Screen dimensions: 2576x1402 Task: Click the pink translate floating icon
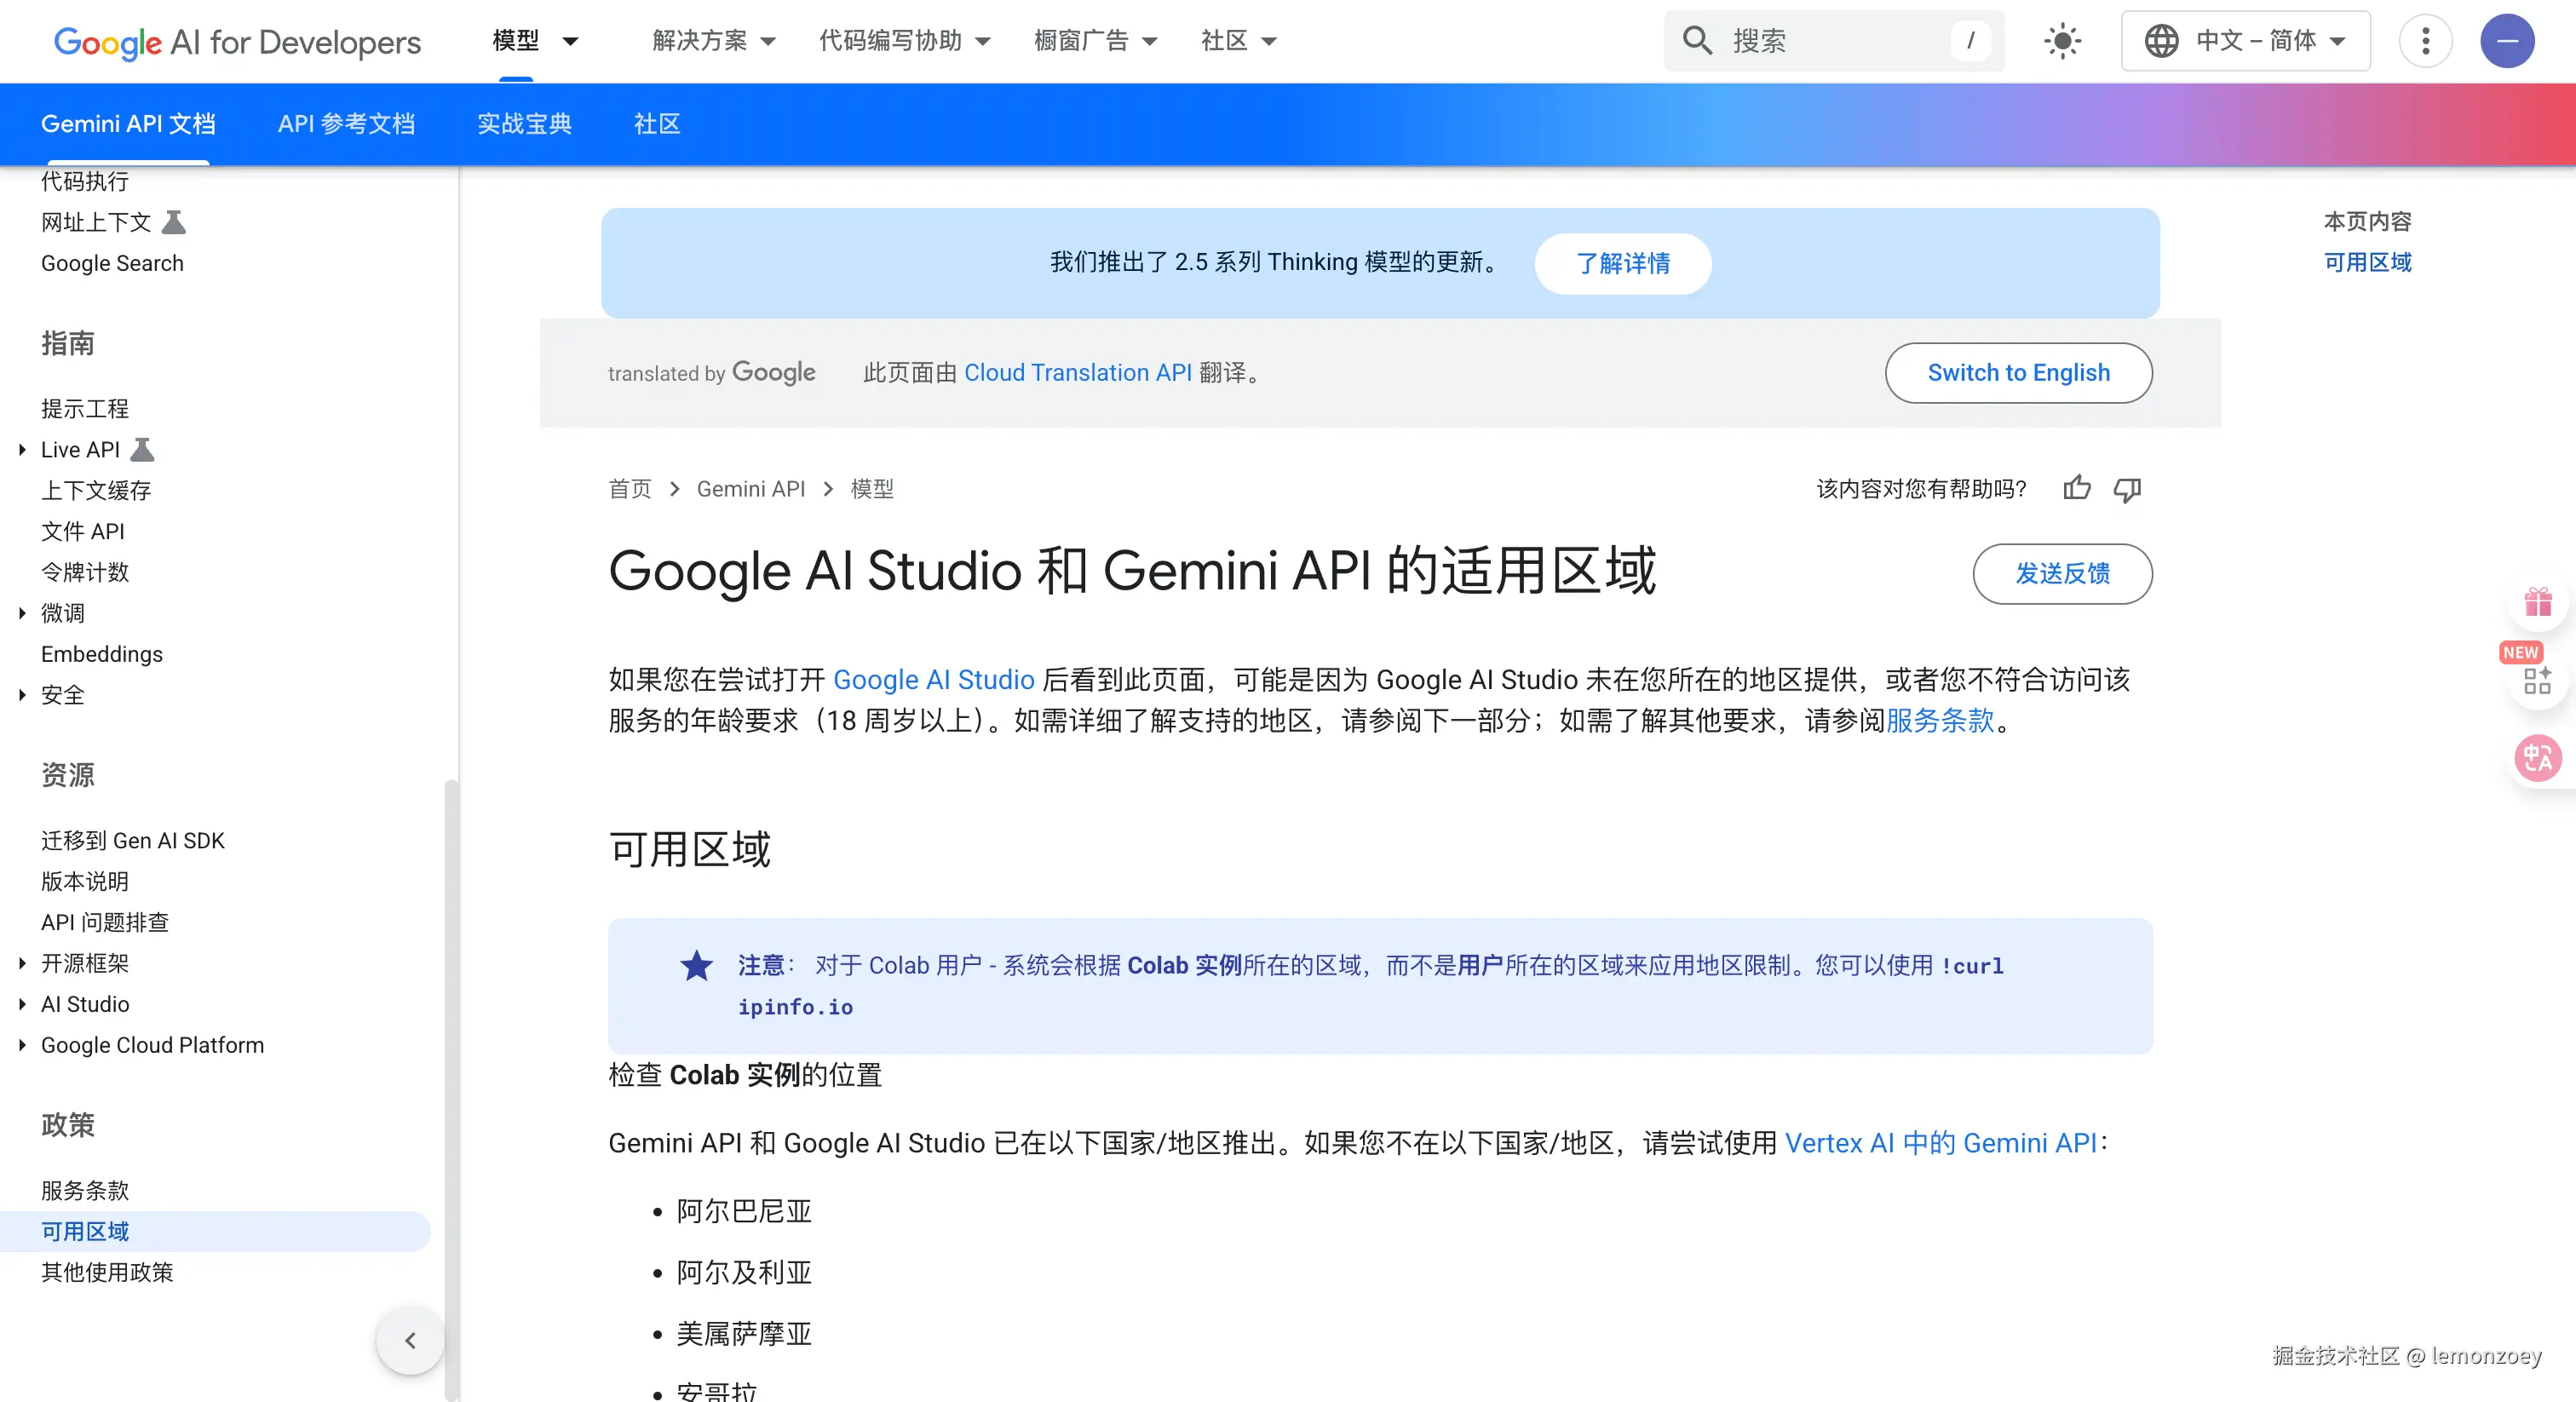[2537, 758]
